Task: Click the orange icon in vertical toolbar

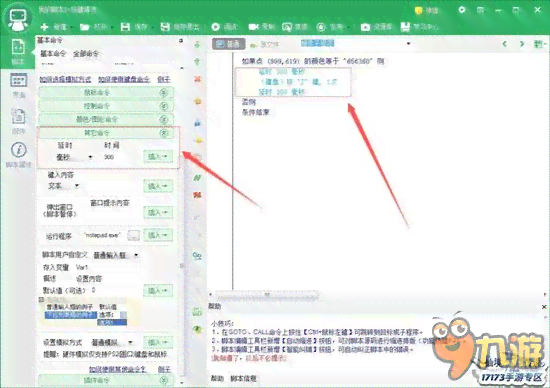Action: pyautogui.click(x=198, y=101)
